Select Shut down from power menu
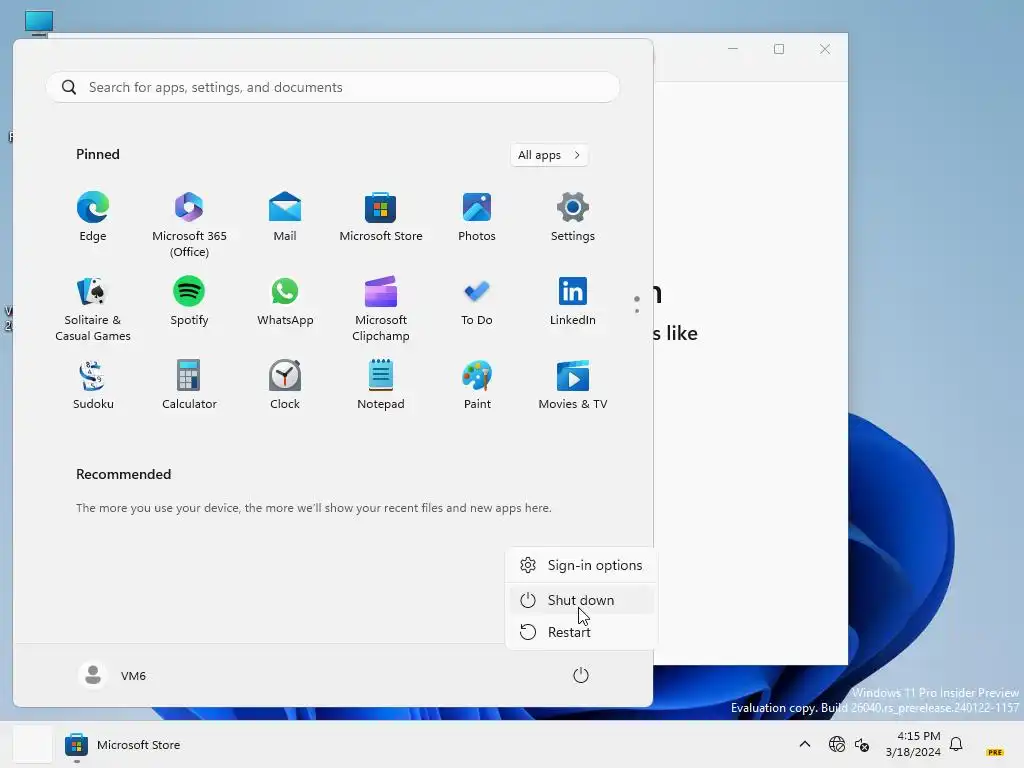 click(x=581, y=600)
